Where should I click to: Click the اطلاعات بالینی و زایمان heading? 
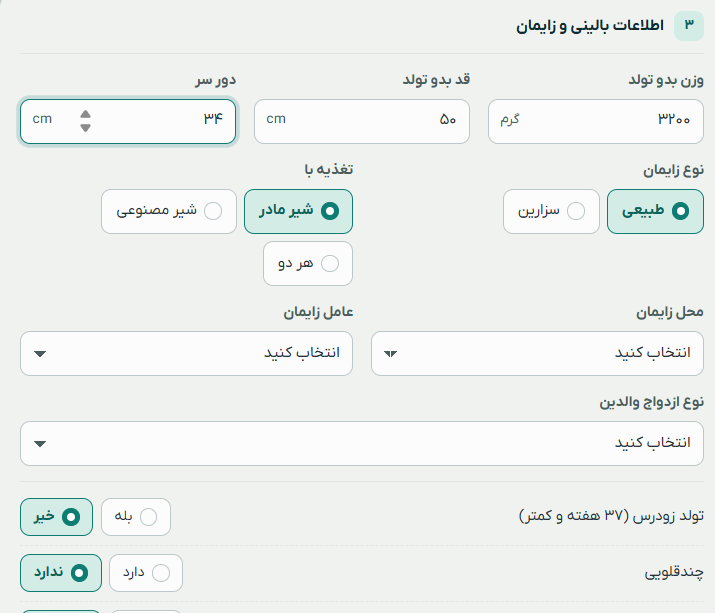[590, 26]
